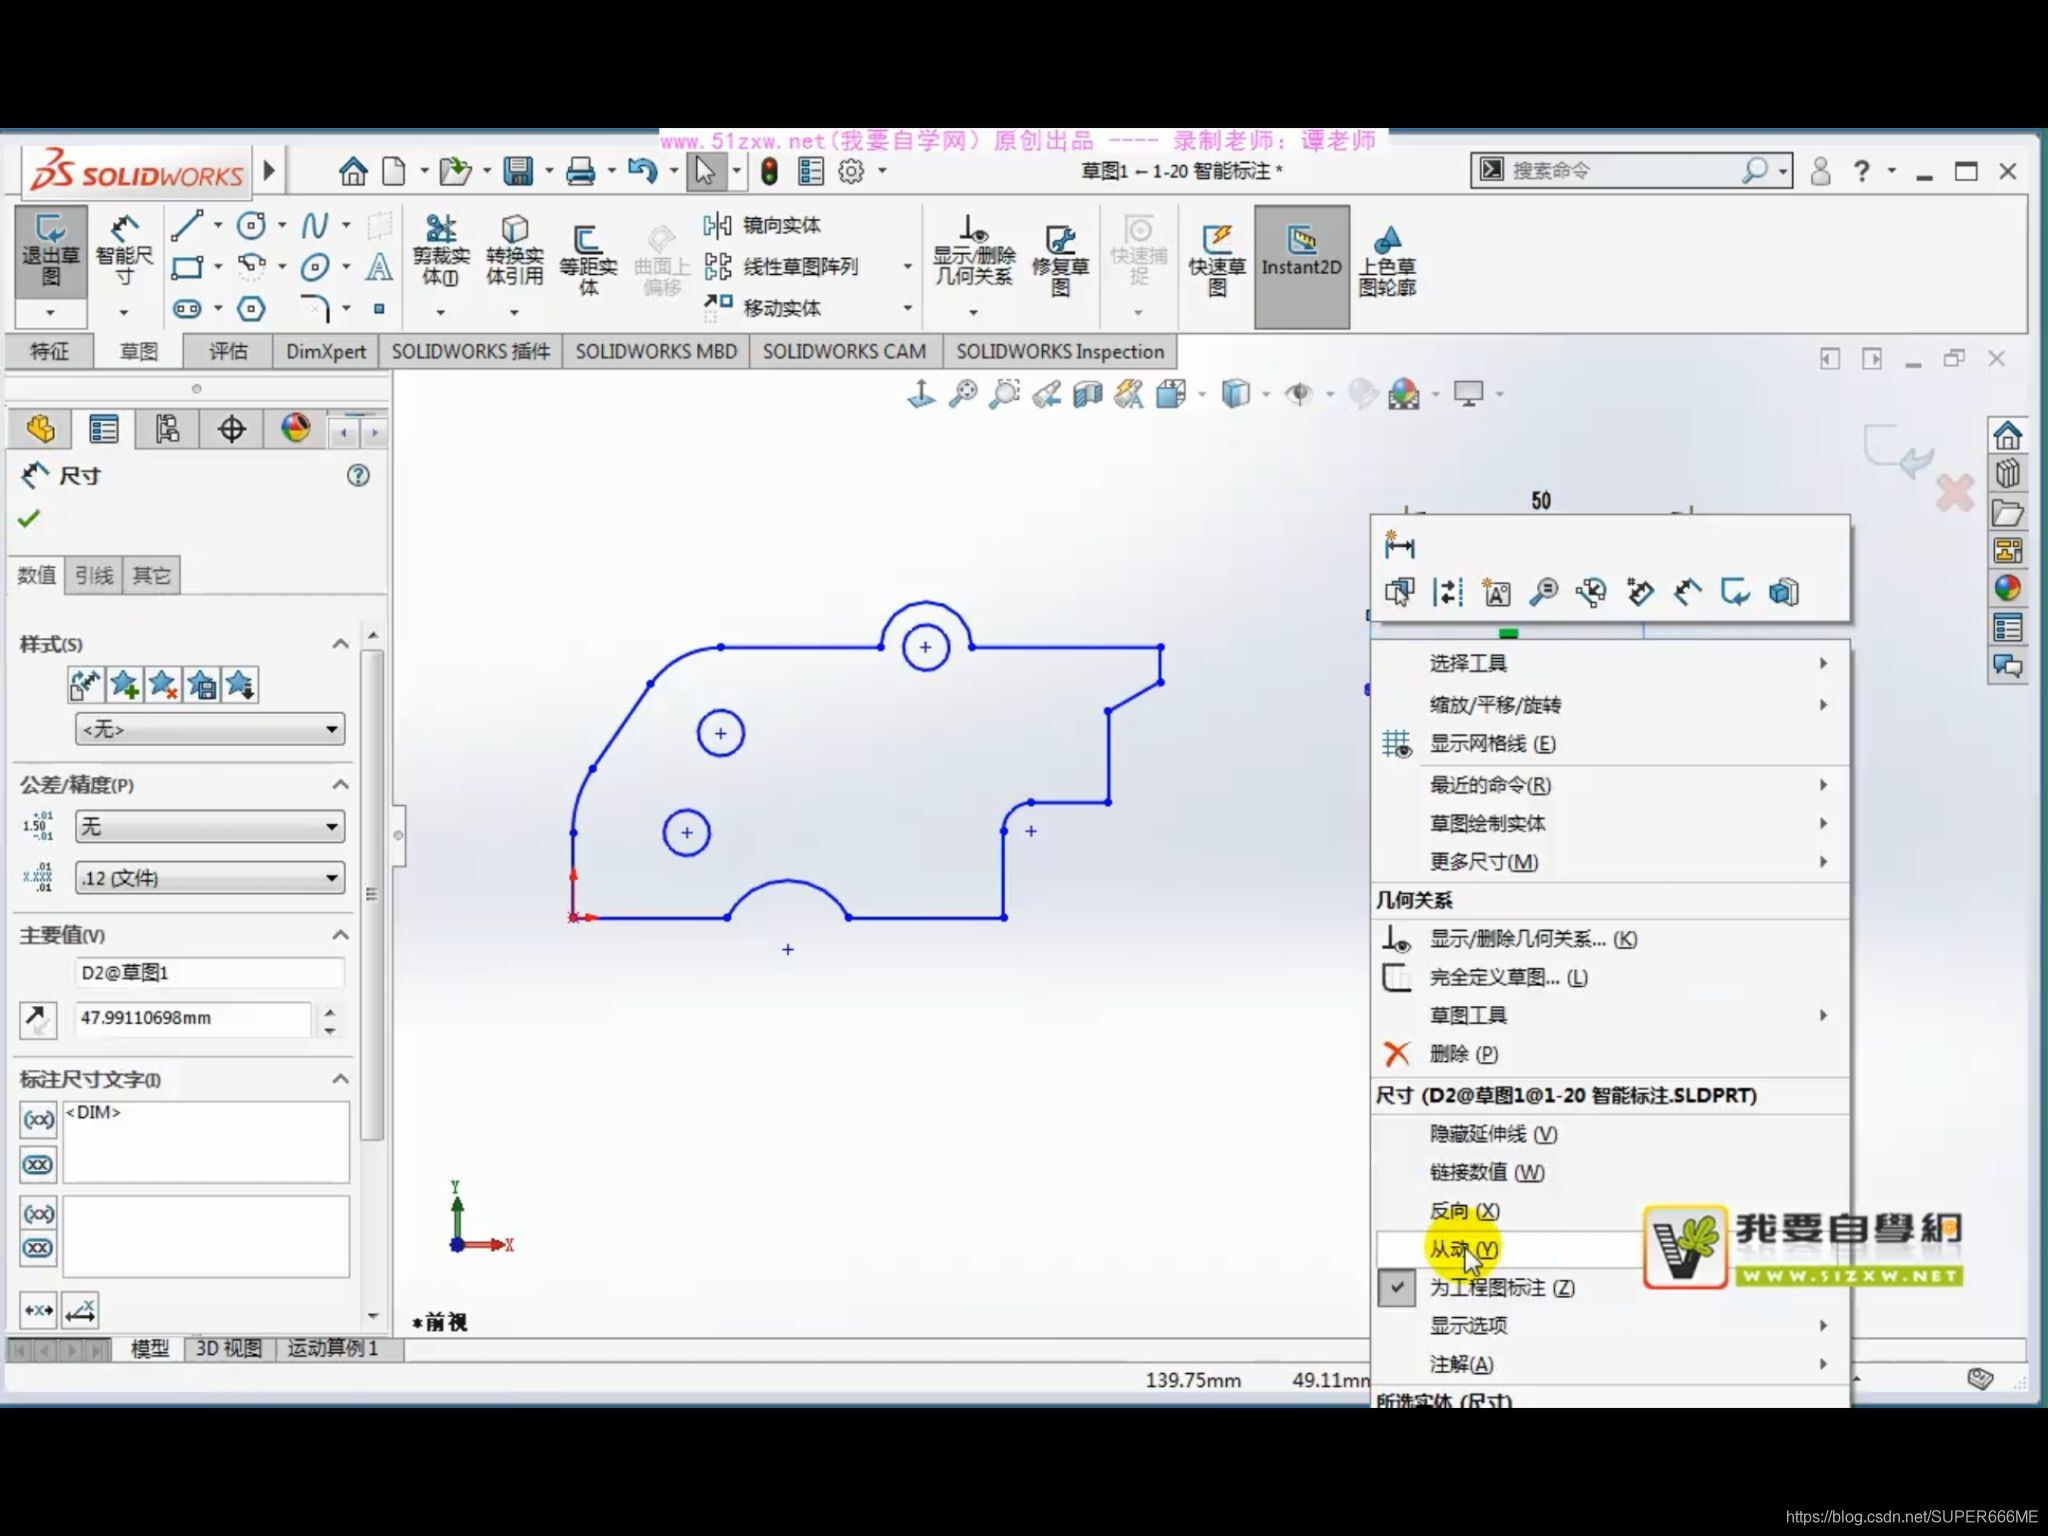This screenshot has width=2048, height=1536.
Task: Click the property panel vertical scrollbar
Action: coord(372,895)
